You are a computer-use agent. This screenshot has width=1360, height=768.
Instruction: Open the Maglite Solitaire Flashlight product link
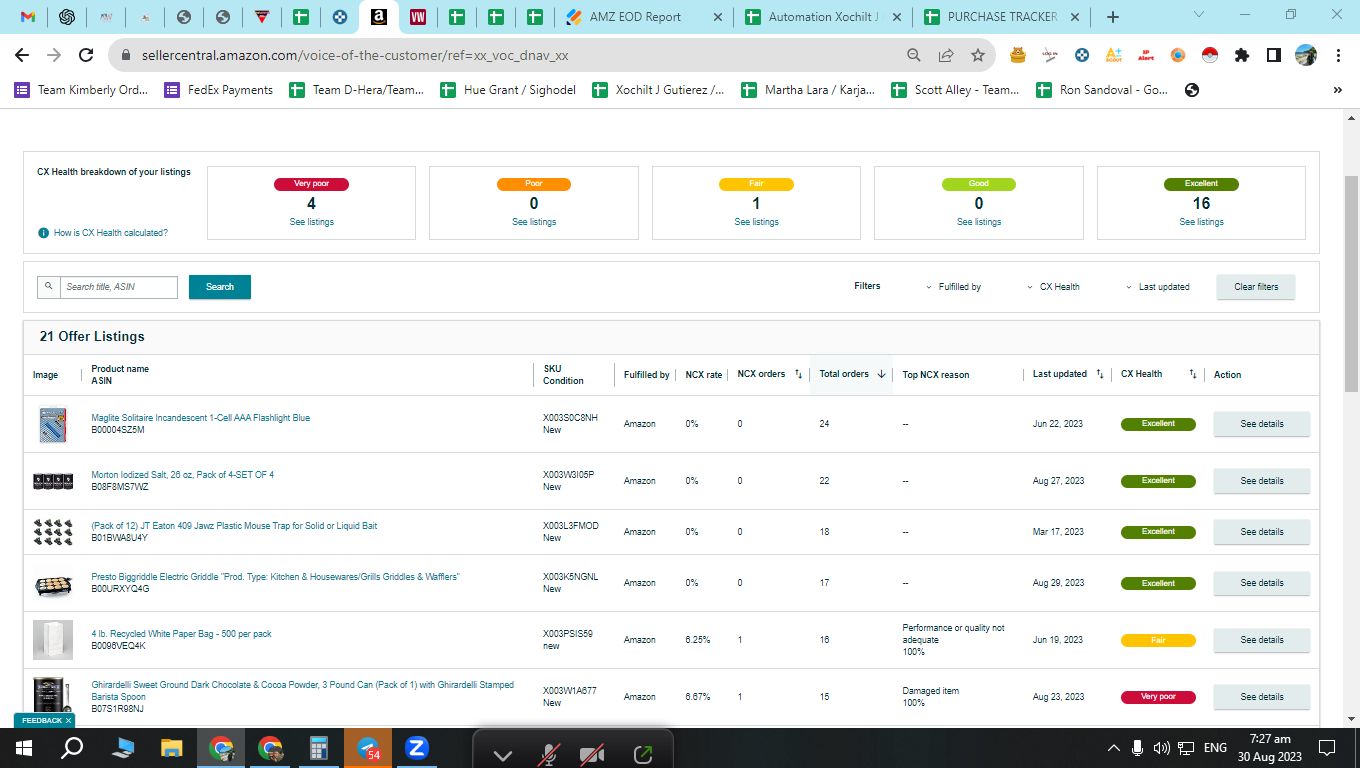(200, 418)
